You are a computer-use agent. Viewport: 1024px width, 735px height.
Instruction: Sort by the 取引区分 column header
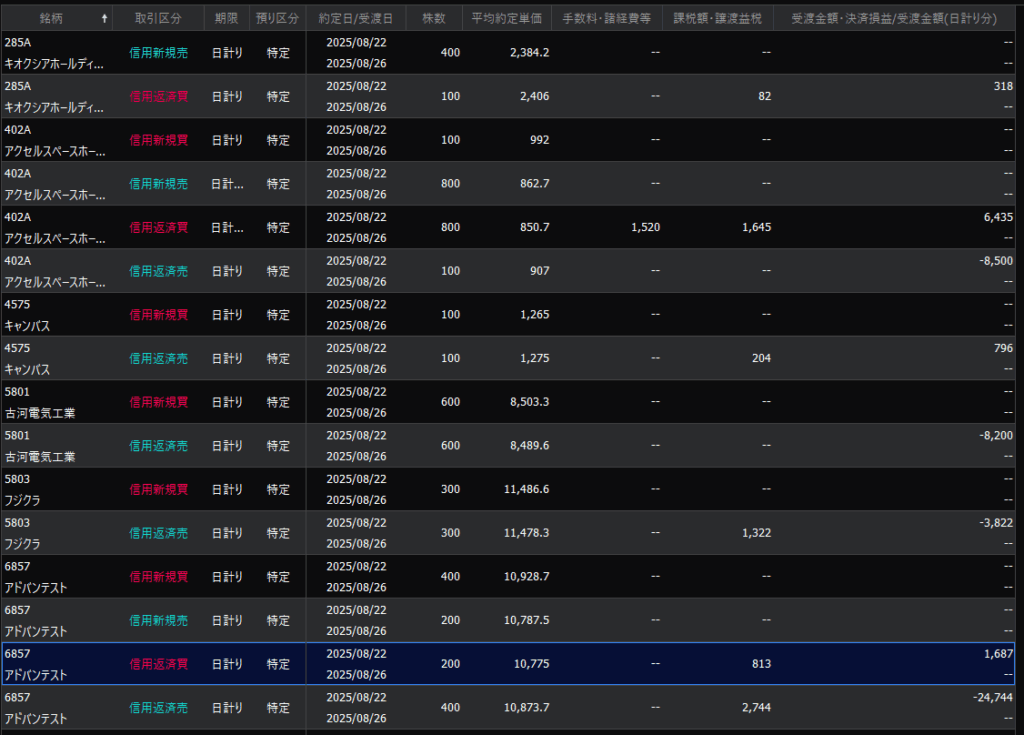(x=158, y=18)
